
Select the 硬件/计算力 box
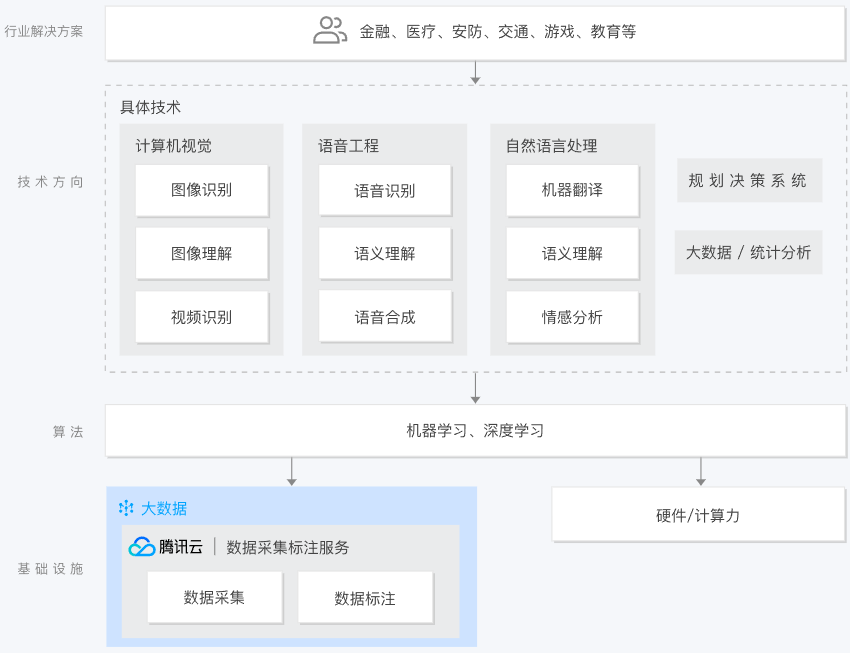(x=698, y=515)
